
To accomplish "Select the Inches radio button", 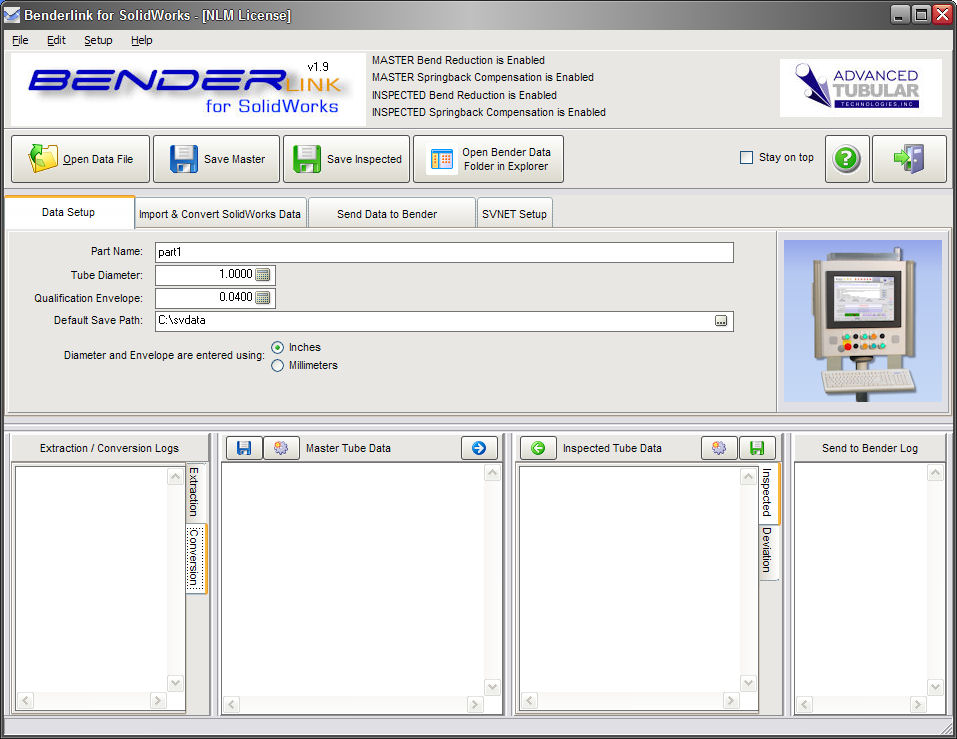I will coord(277,347).
